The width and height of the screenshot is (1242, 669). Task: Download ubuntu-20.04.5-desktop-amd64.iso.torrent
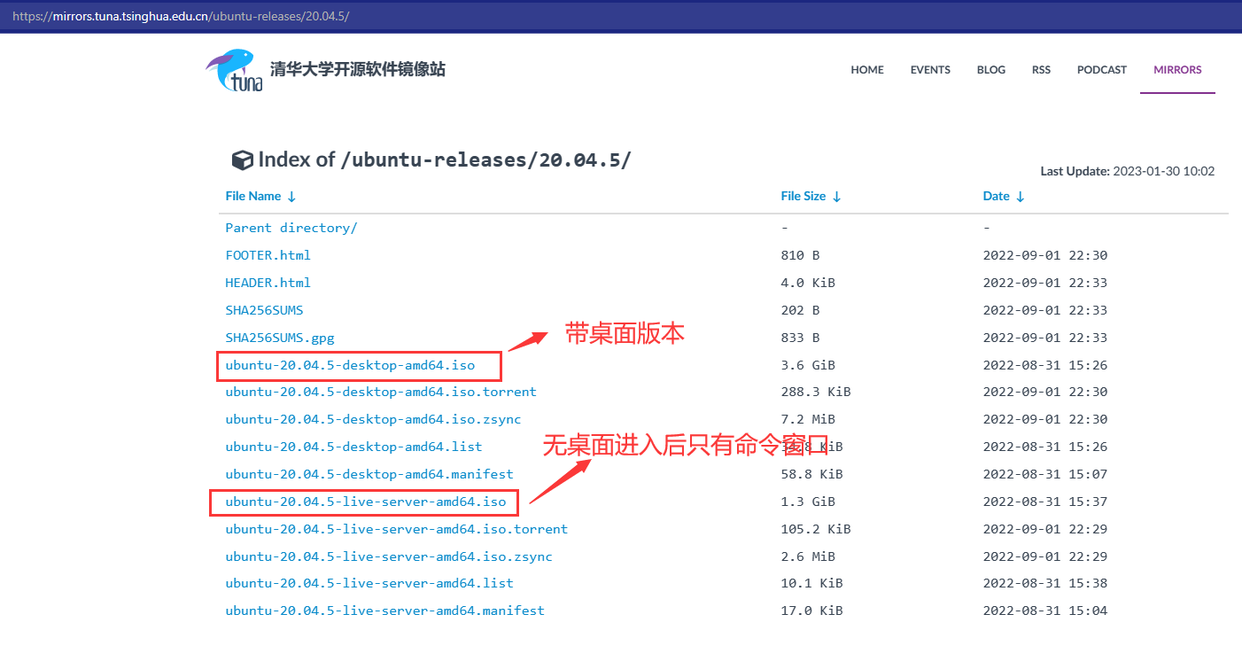pyautogui.click(x=381, y=392)
